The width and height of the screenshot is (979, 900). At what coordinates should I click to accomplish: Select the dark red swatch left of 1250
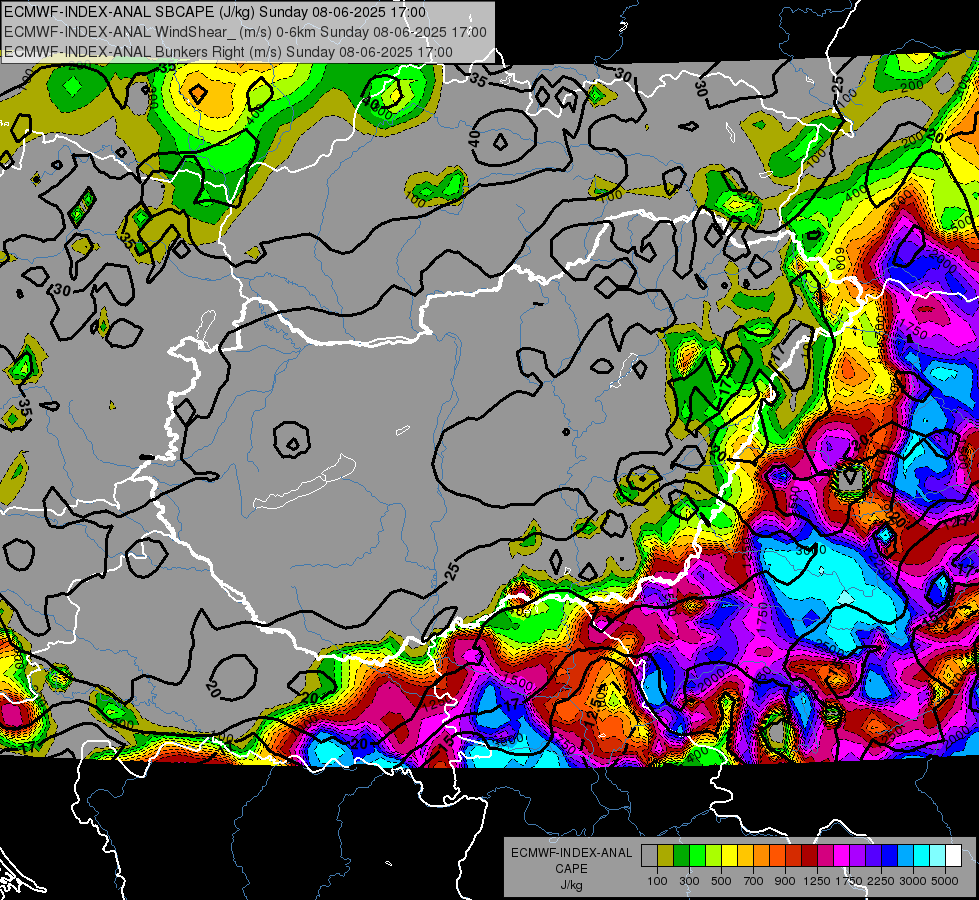pyautogui.click(x=809, y=856)
